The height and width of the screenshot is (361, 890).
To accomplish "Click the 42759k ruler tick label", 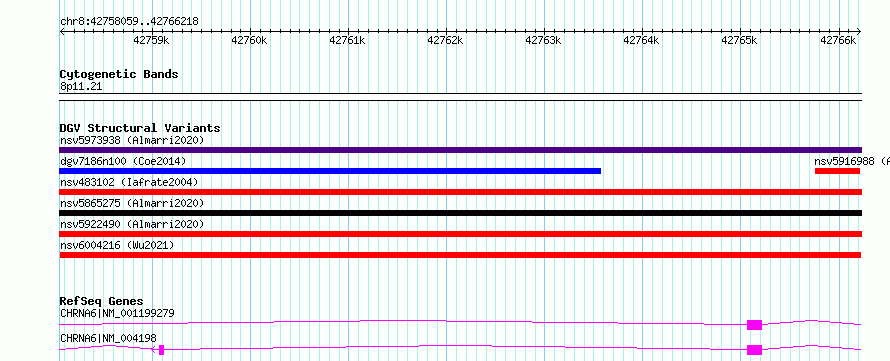I will (151, 40).
